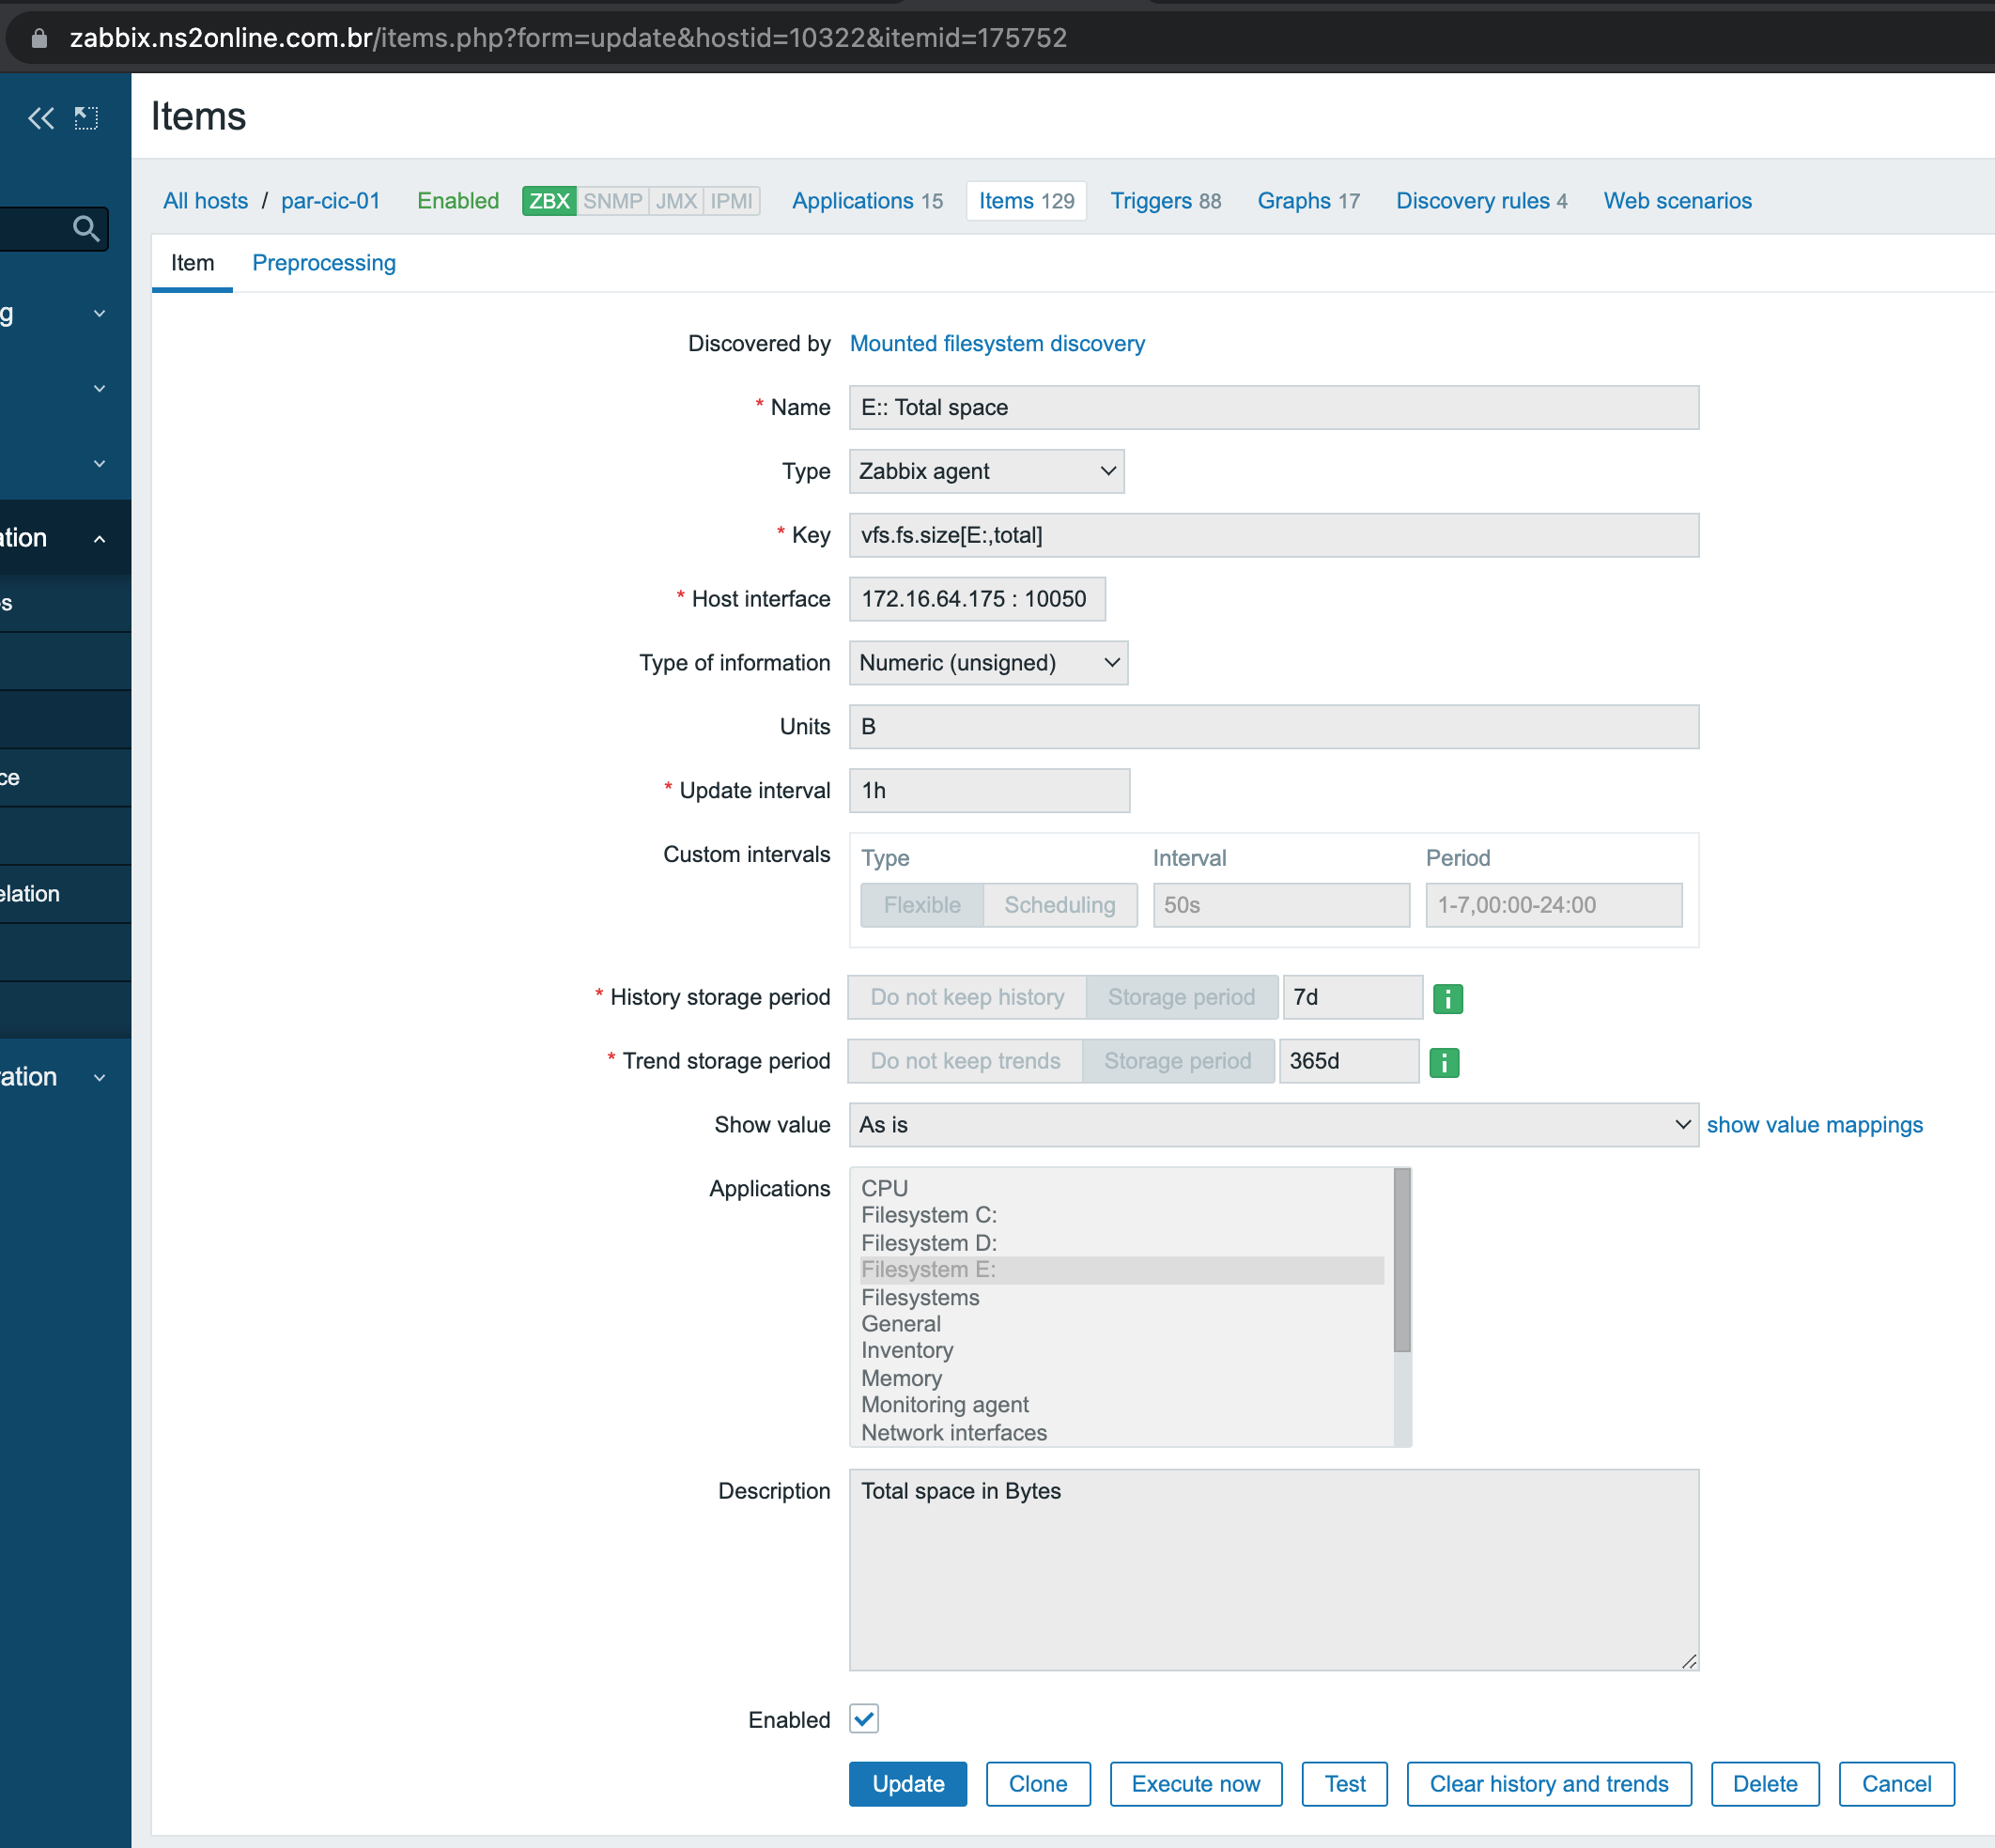Open Graphs 17 host tab
The image size is (1995, 1848).
[x=1308, y=201]
